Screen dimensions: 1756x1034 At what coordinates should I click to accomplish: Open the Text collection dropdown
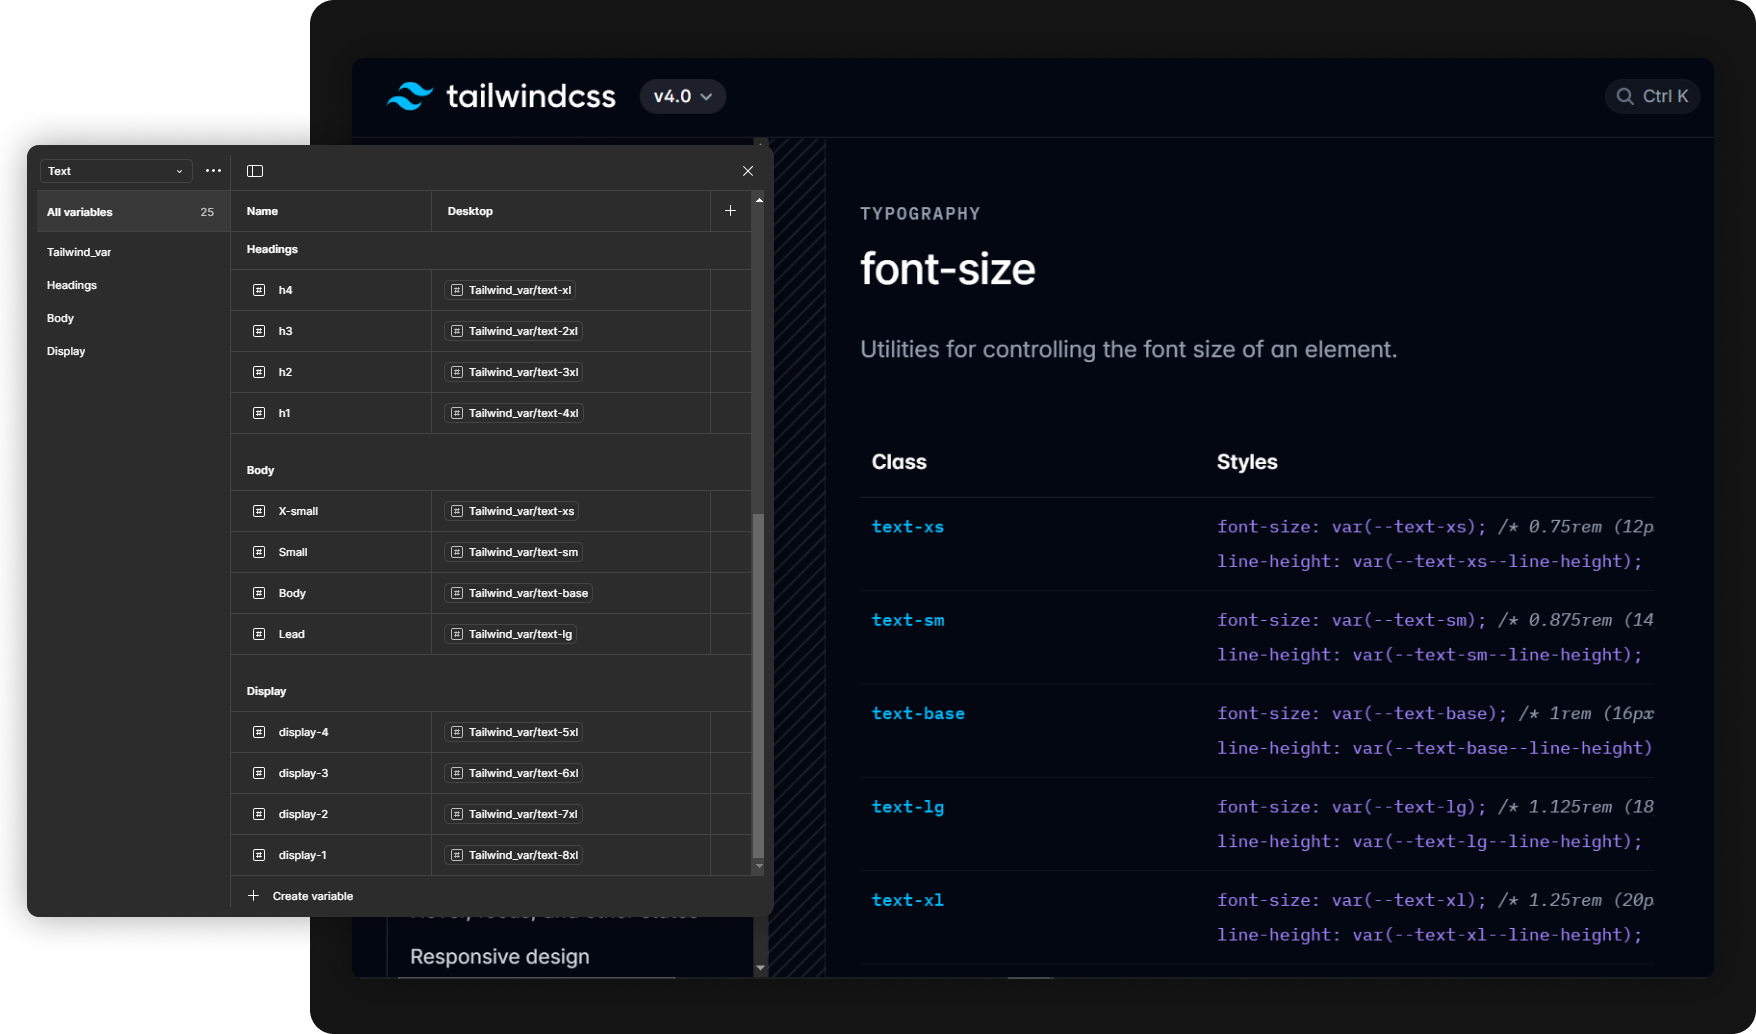point(116,171)
